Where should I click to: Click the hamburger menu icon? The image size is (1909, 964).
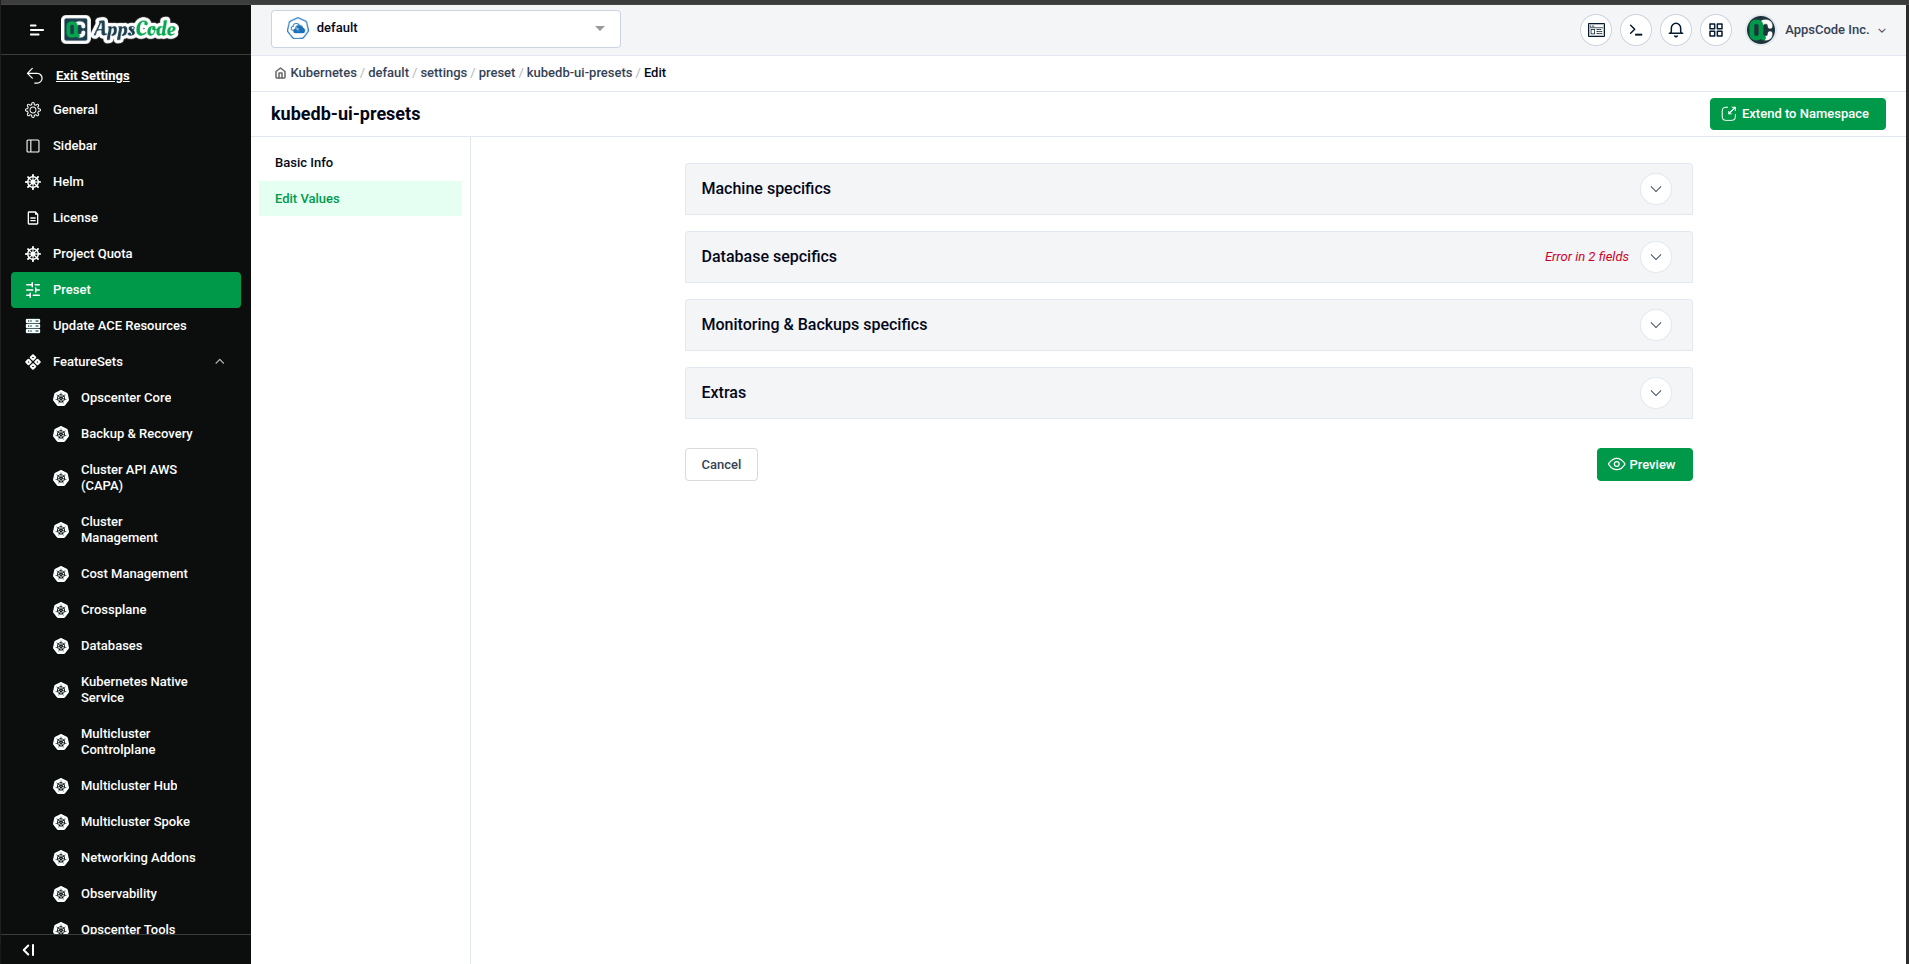[x=36, y=30]
